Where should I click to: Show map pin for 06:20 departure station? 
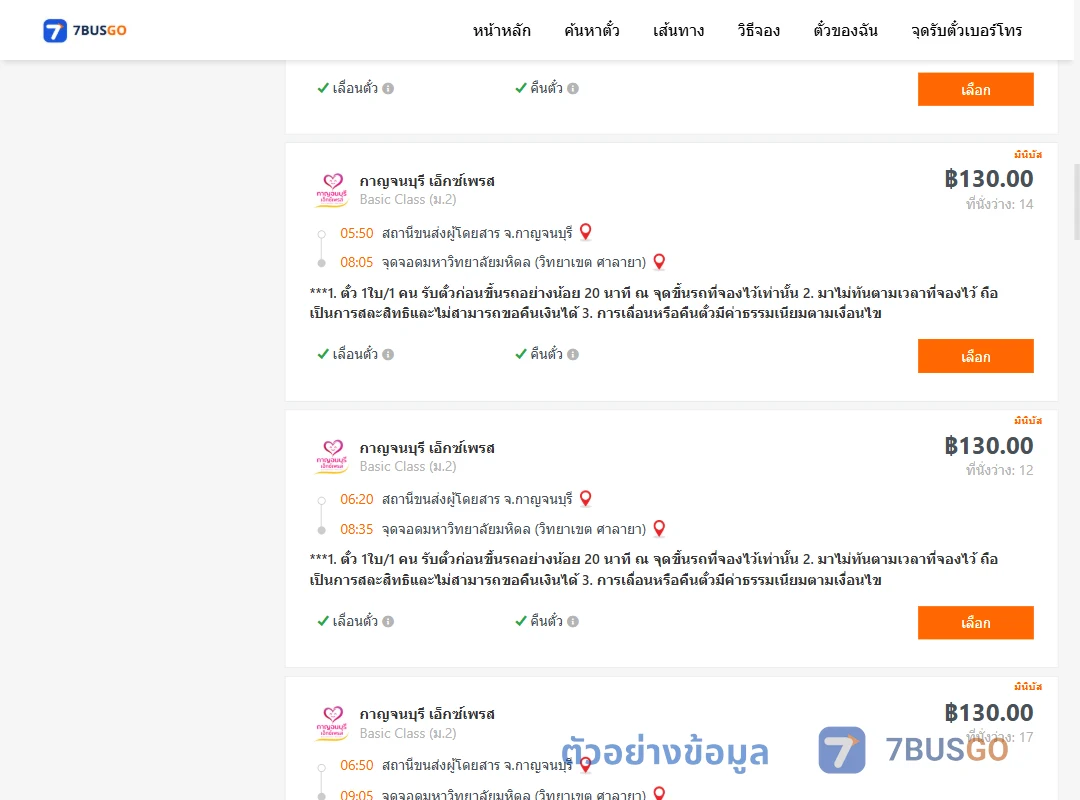click(585, 499)
